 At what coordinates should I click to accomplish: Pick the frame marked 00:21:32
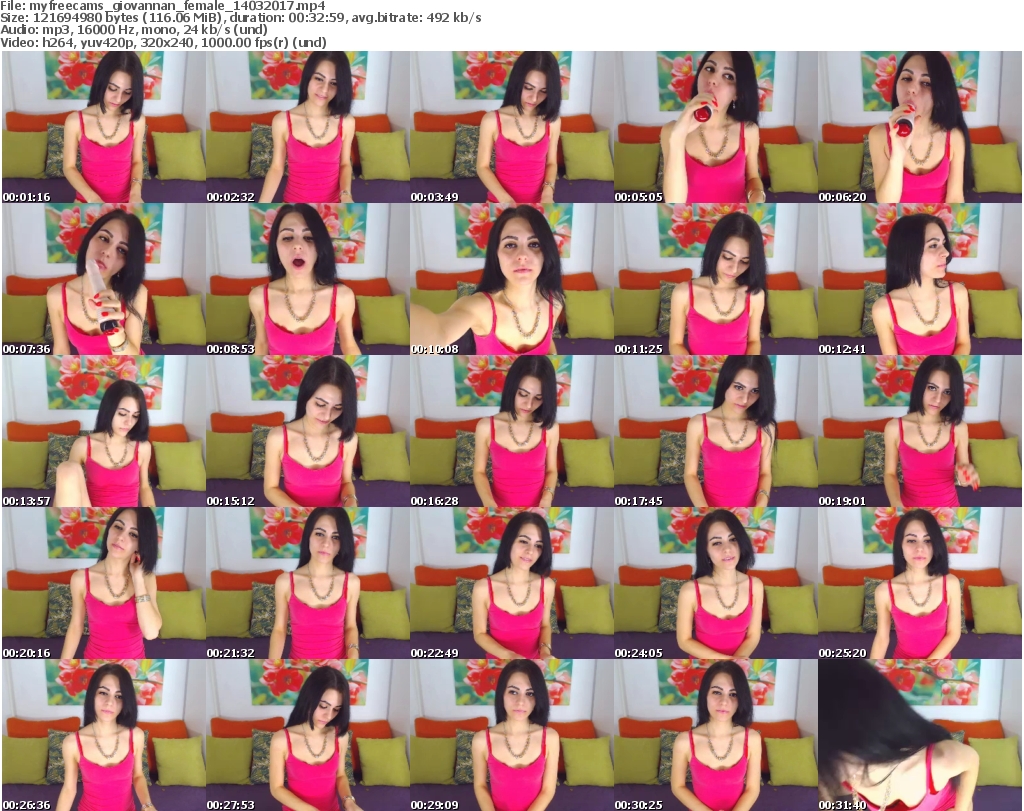[308, 583]
